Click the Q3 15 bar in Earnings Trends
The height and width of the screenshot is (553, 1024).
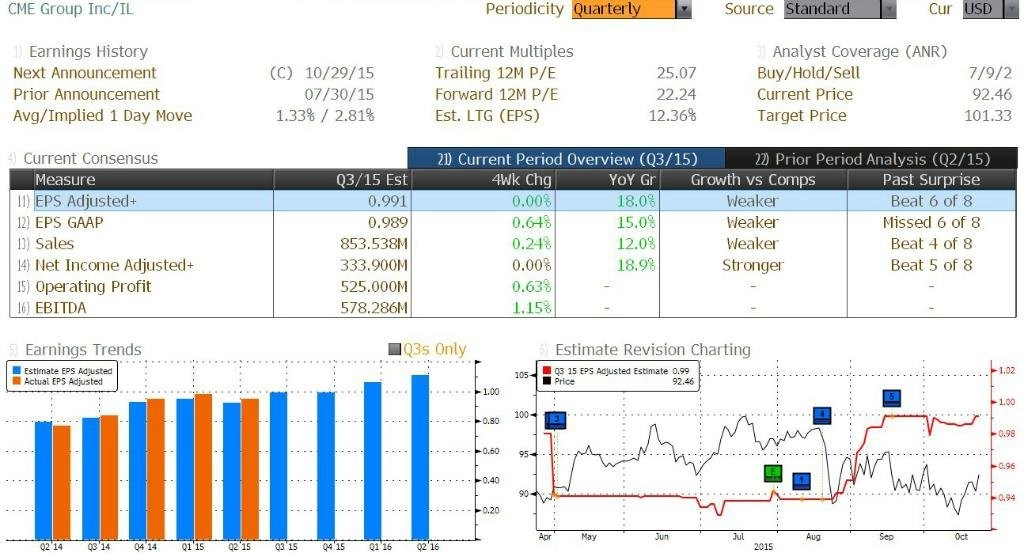(x=278, y=466)
